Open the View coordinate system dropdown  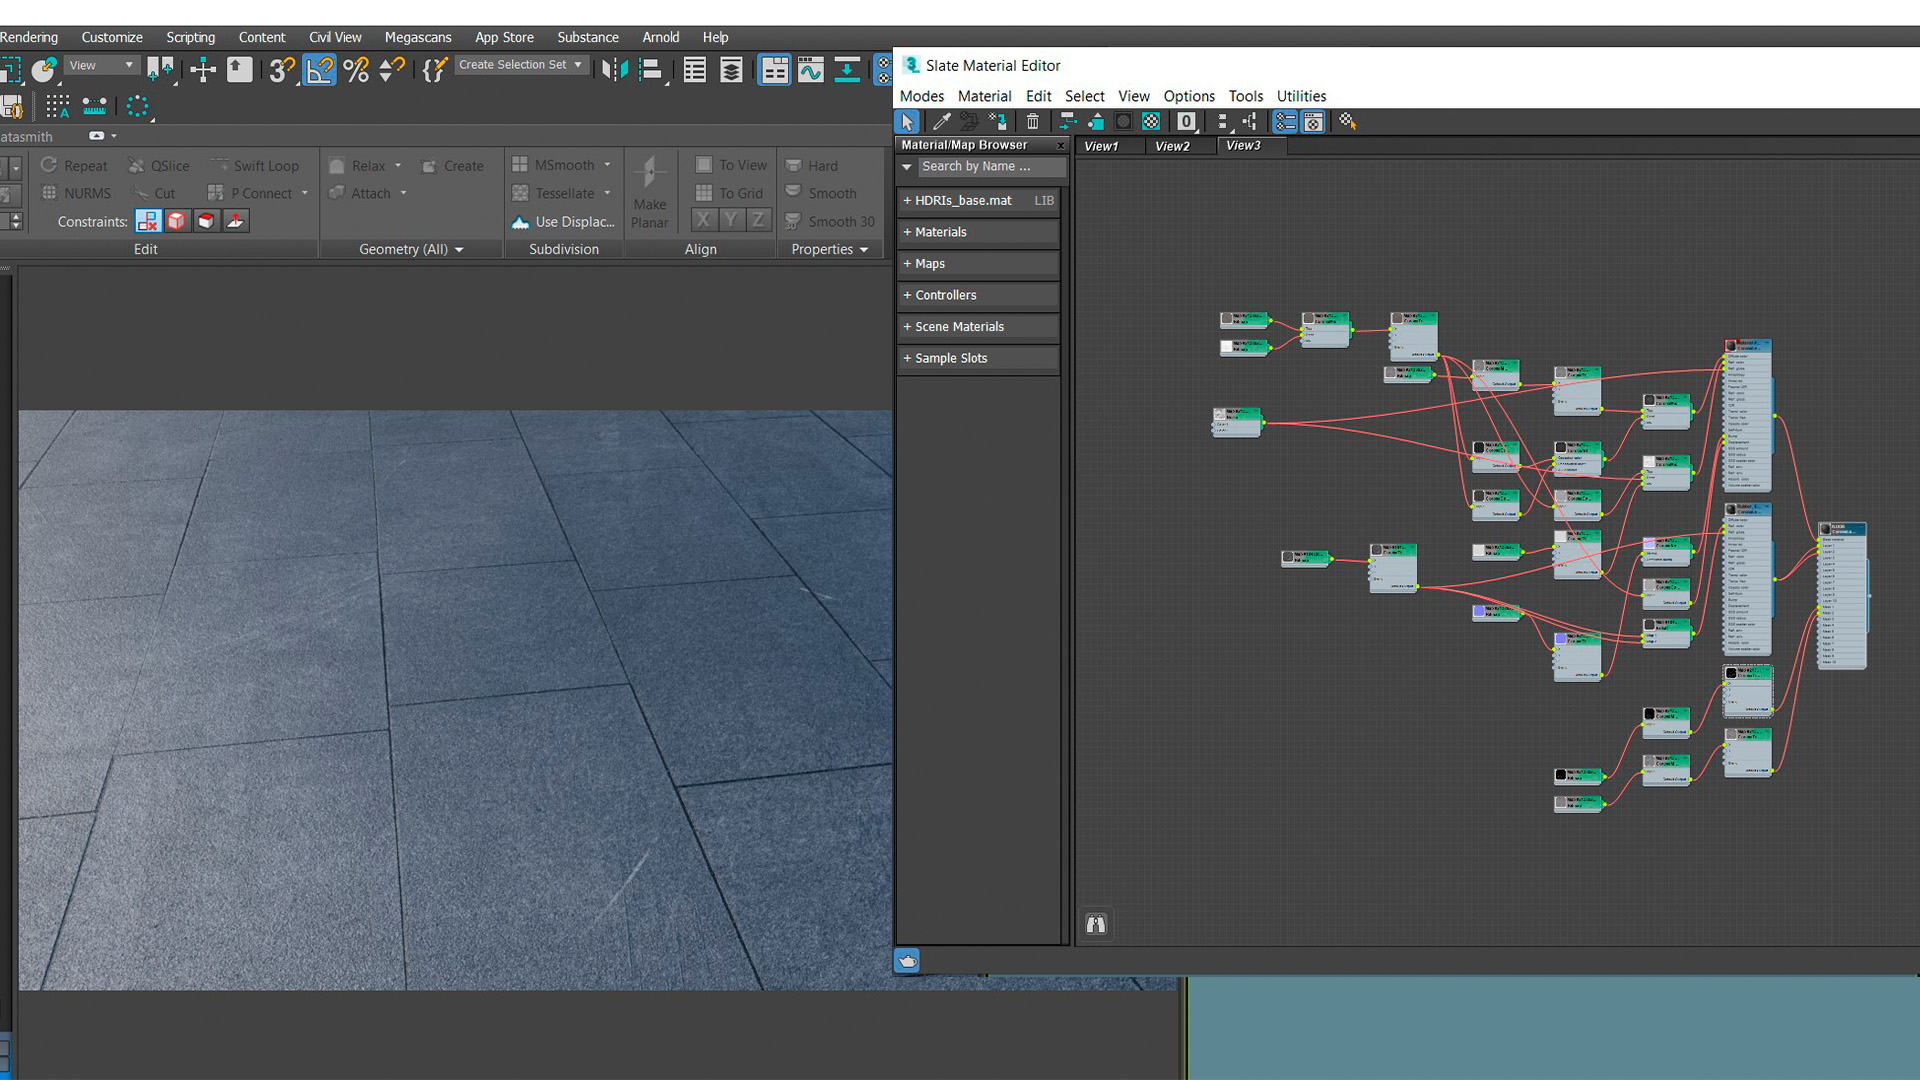101,65
